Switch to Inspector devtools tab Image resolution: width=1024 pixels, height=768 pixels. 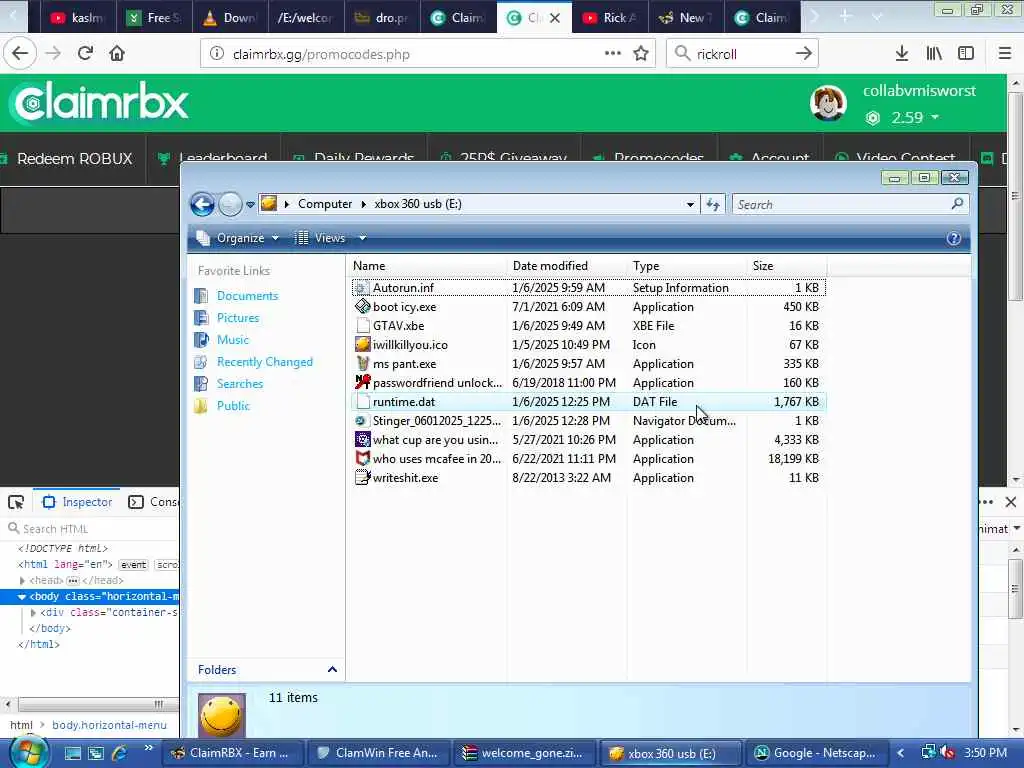77,502
